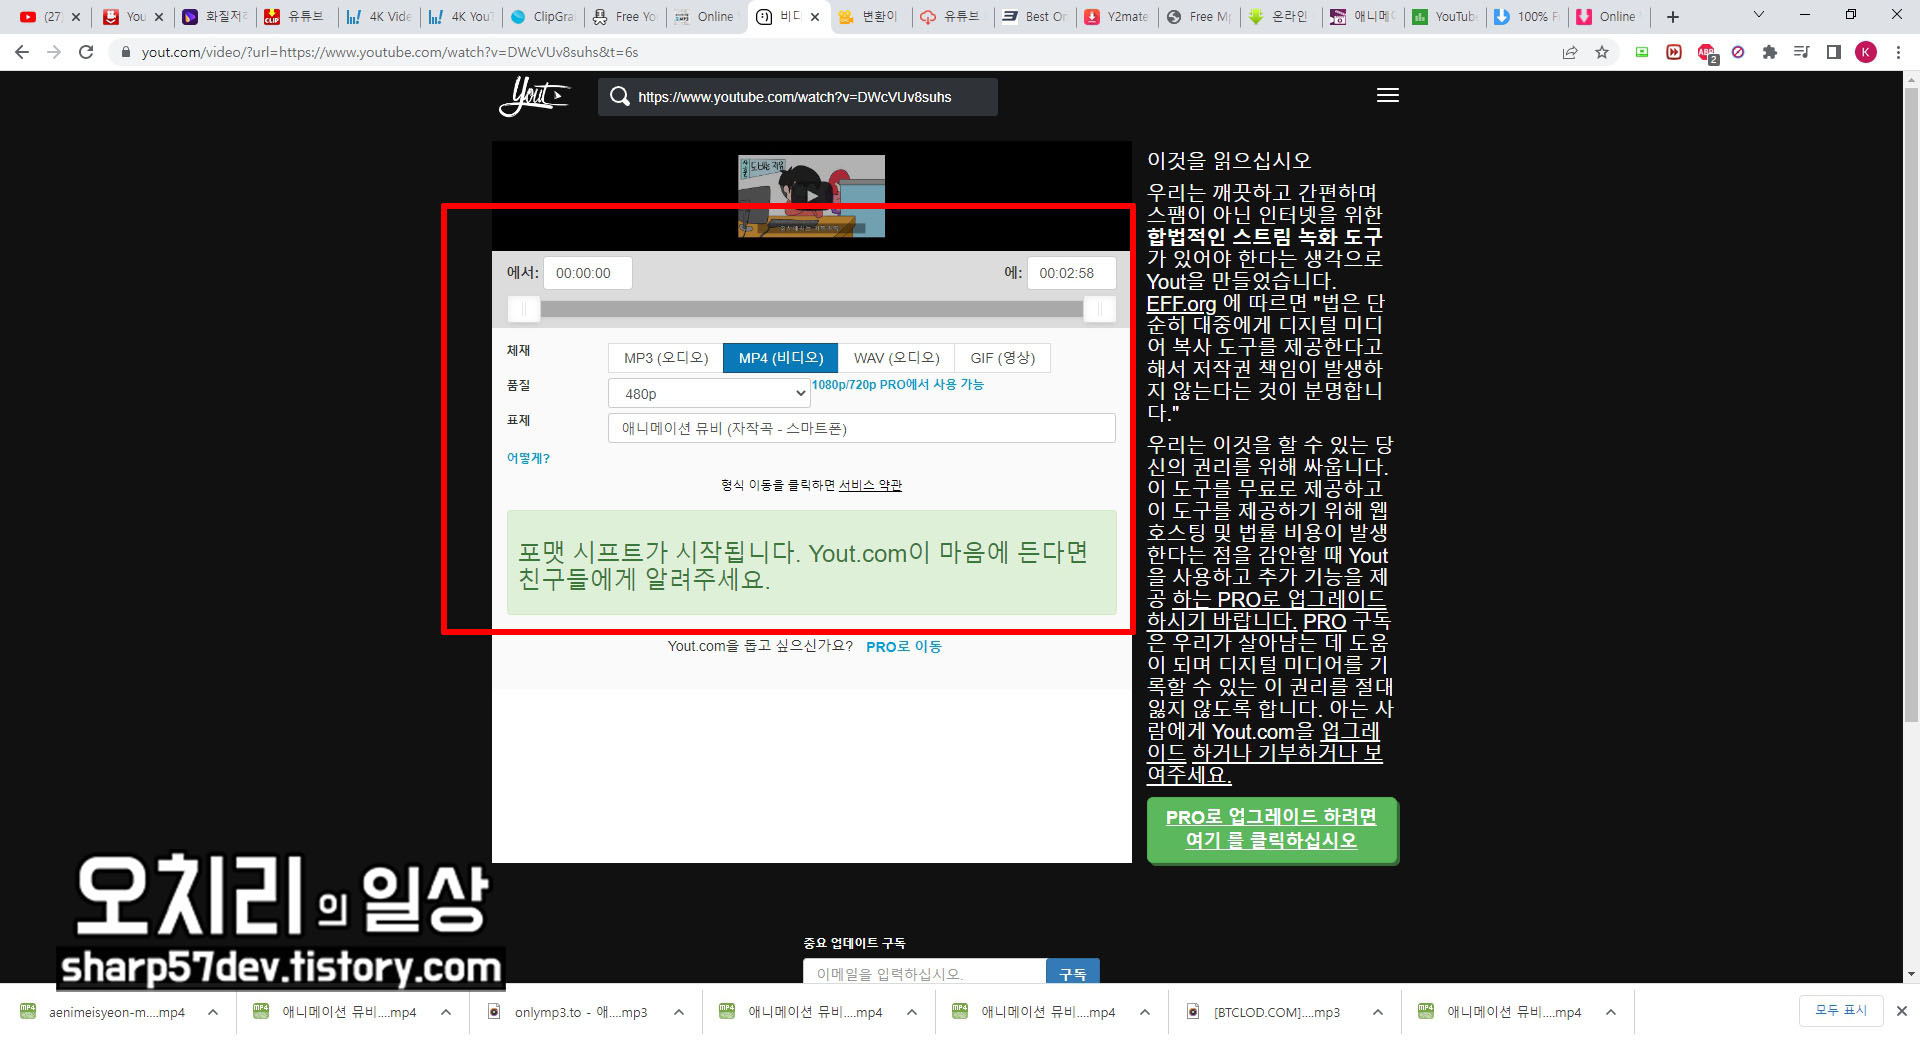Click the 구독 subscribe button

[1073, 972]
